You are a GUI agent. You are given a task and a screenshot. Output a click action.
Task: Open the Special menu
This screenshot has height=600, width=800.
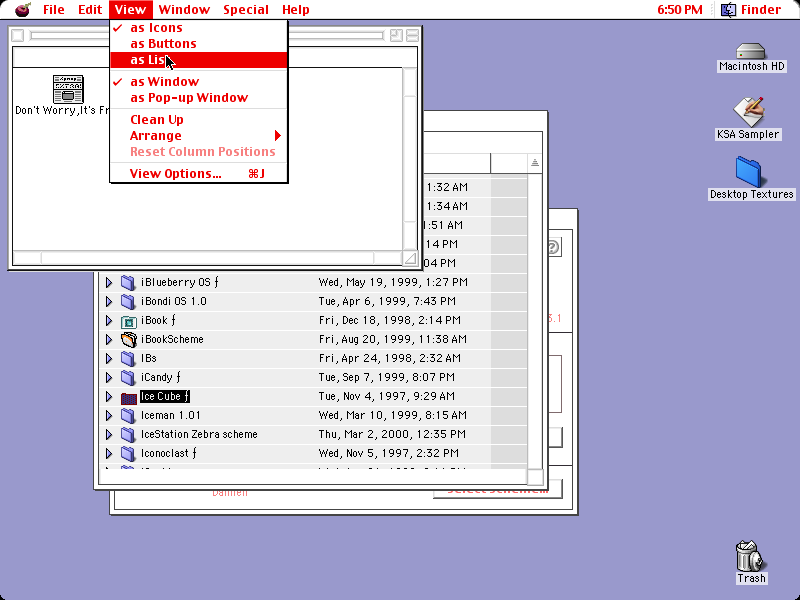(246, 9)
